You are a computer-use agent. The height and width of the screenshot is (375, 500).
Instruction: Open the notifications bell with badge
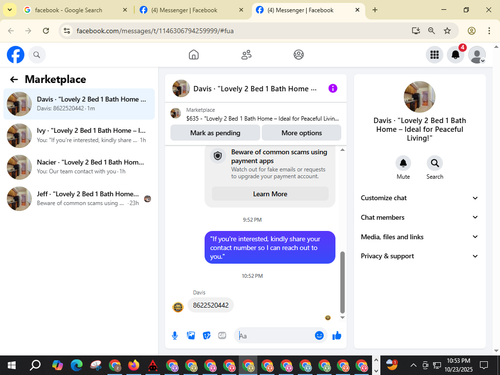pos(456,55)
